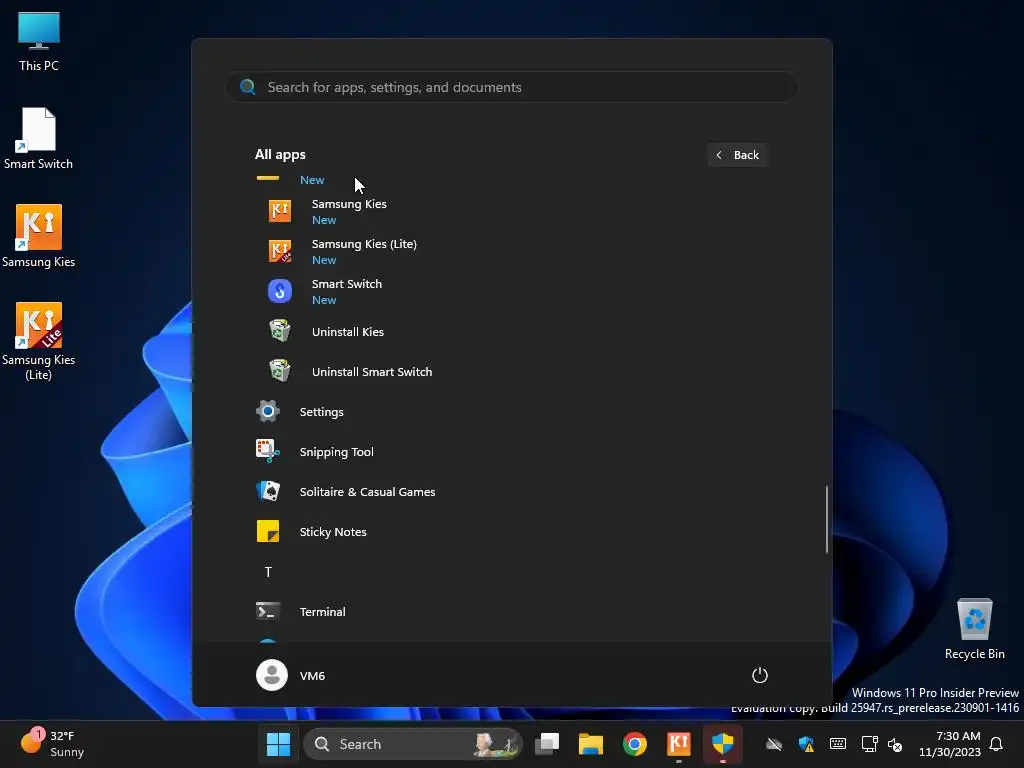
Task: Select Recycle Bin on desktop
Action: tap(974, 629)
